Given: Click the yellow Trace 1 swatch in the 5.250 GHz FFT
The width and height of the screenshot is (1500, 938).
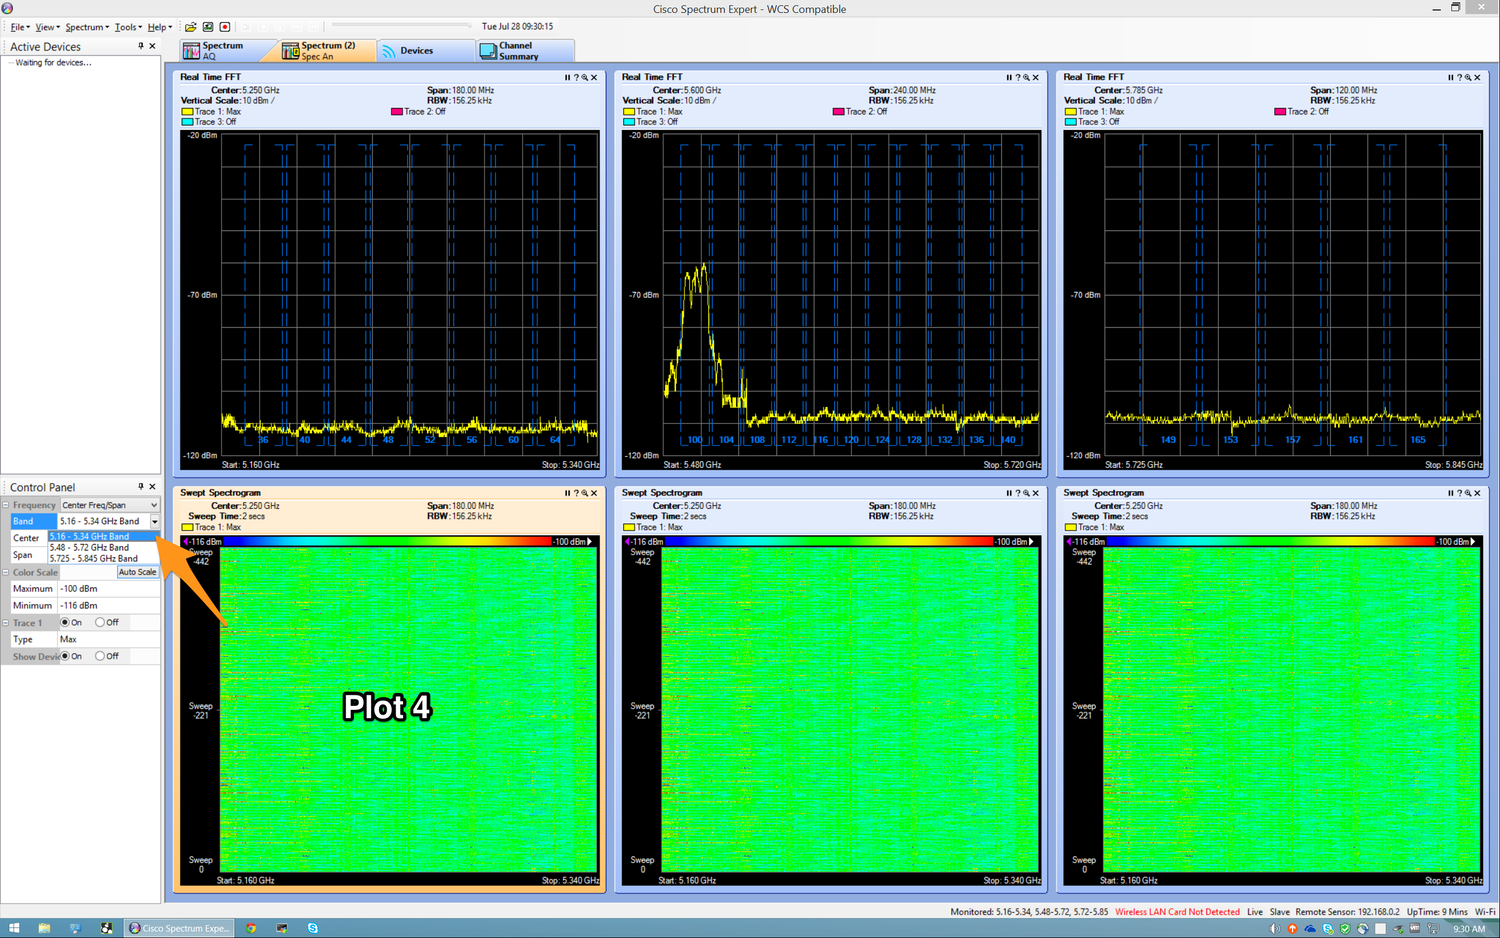Looking at the screenshot, I should click(187, 112).
